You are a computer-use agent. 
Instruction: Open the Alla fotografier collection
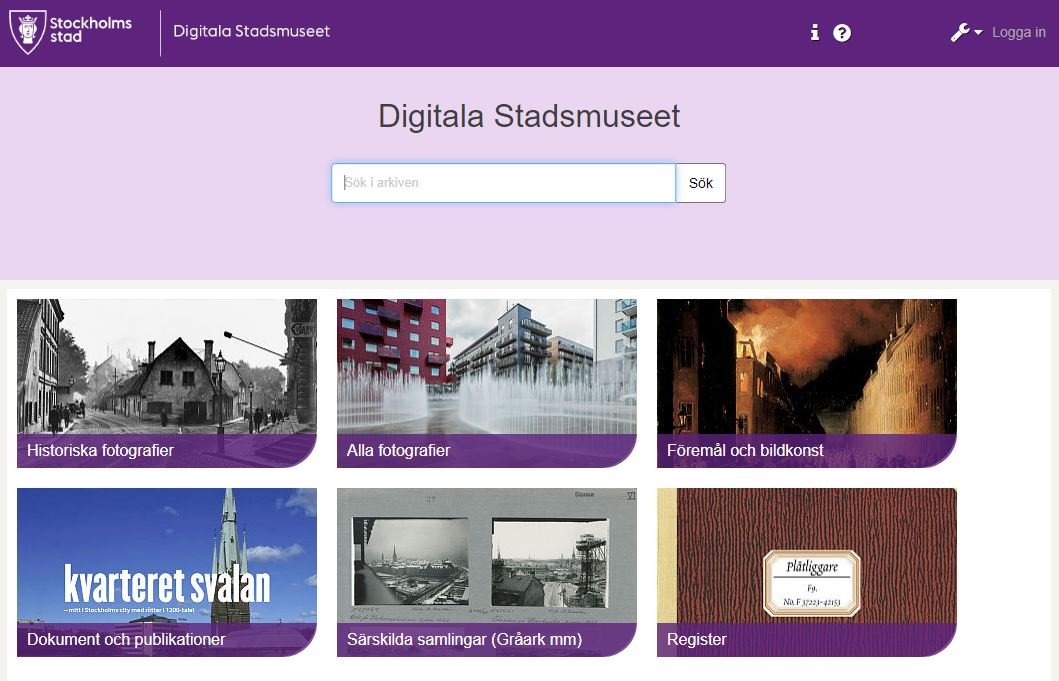[x=487, y=383]
